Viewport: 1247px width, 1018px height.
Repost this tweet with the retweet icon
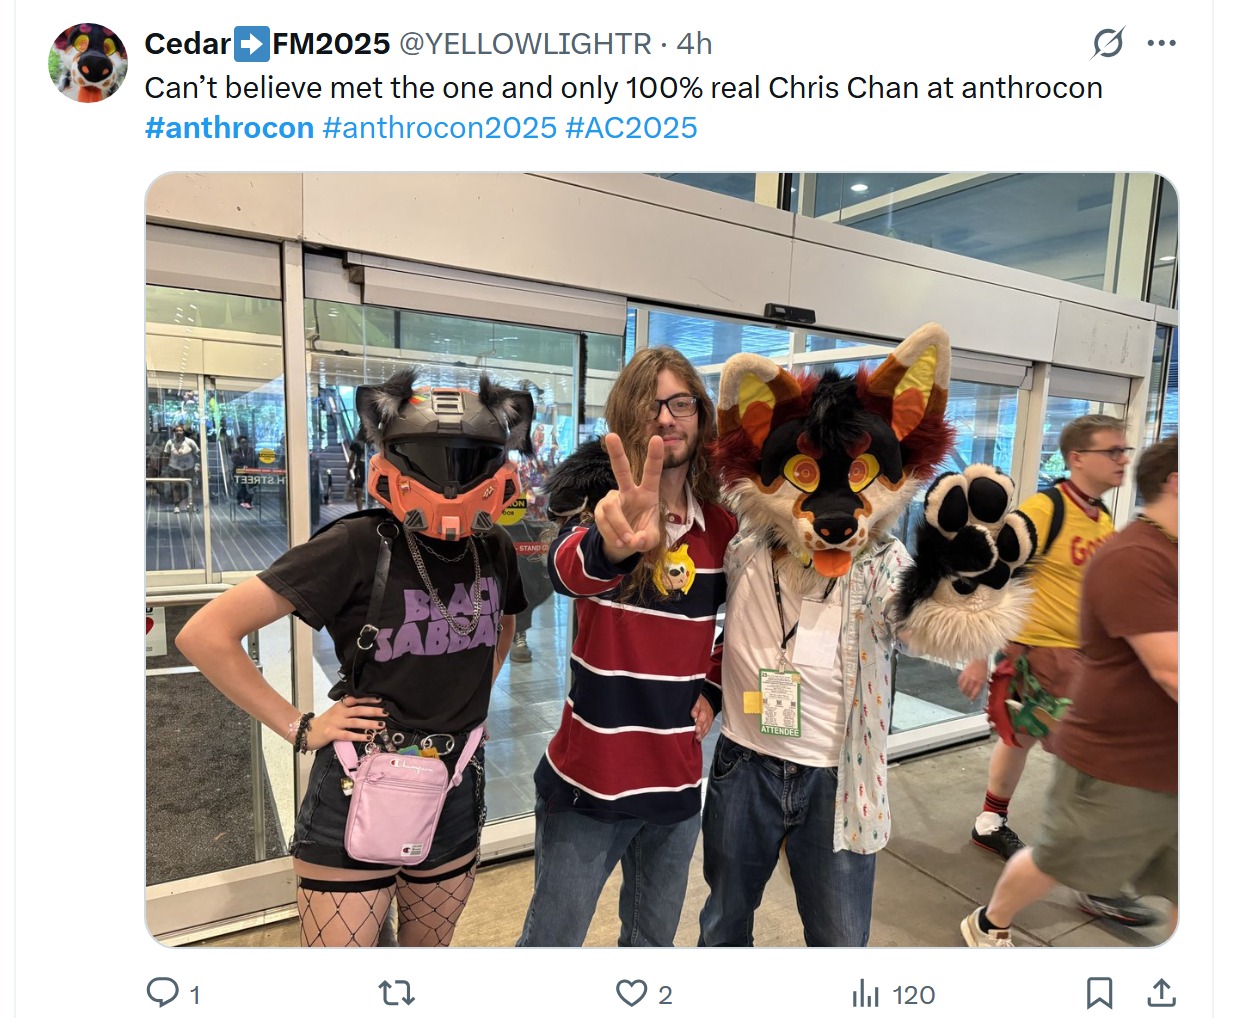pyautogui.click(x=397, y=993)
